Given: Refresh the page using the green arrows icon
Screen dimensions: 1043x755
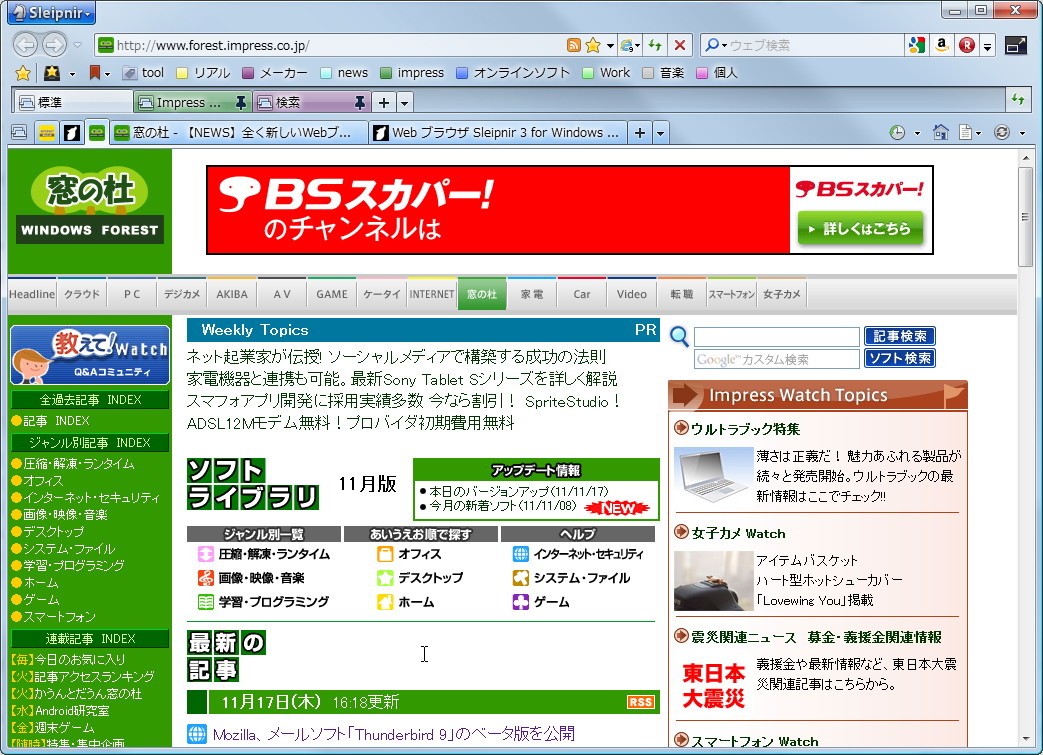Looking at the screenshot, I should click(654, 45).
